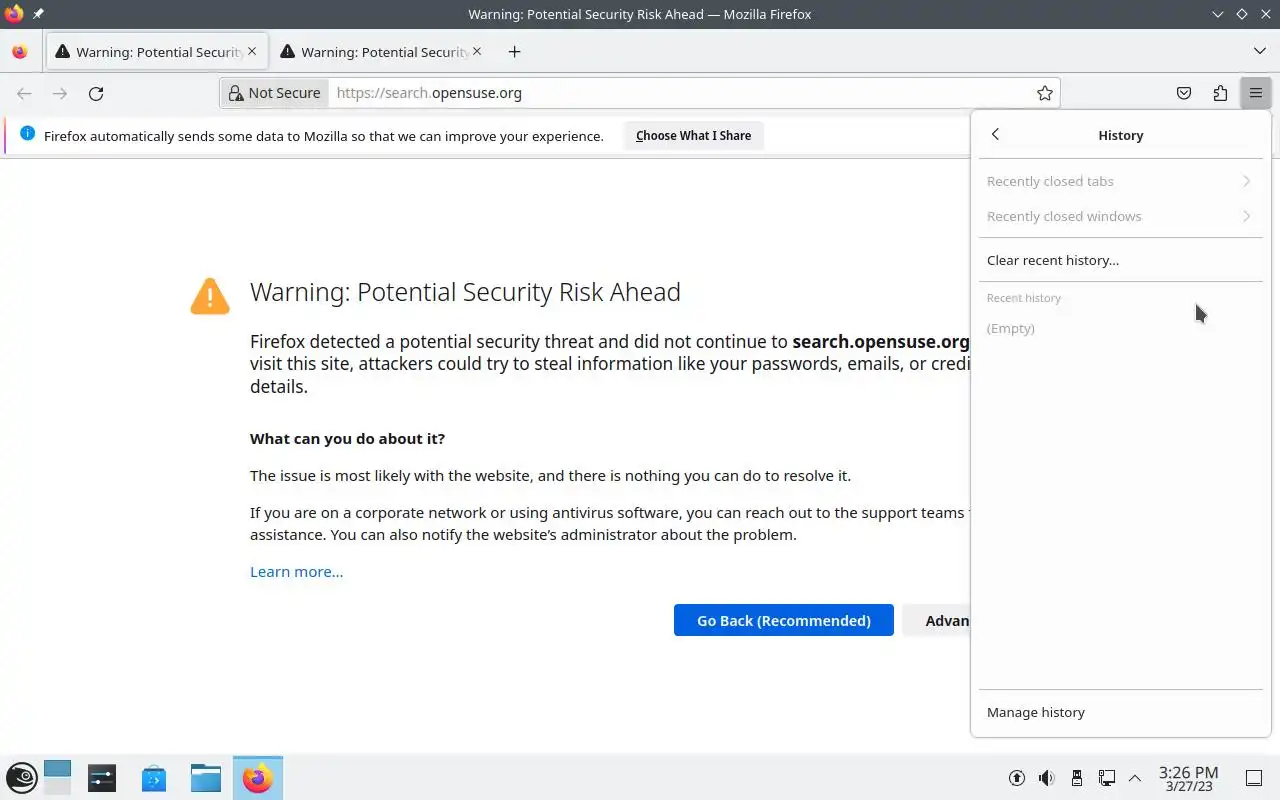Open Recently closed windows submenu
The width and height of the screenshot is (1280, 800).
(x=1120, y=216)
